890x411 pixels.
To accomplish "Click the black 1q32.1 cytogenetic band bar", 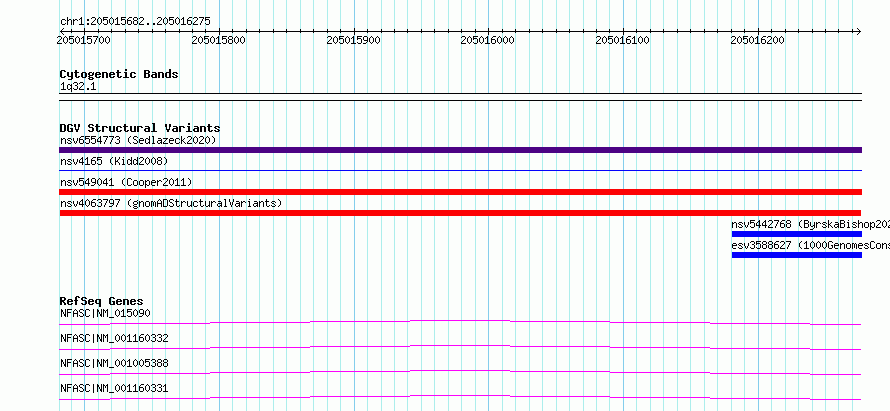I will pyautogui.click(x=460, y=97).
